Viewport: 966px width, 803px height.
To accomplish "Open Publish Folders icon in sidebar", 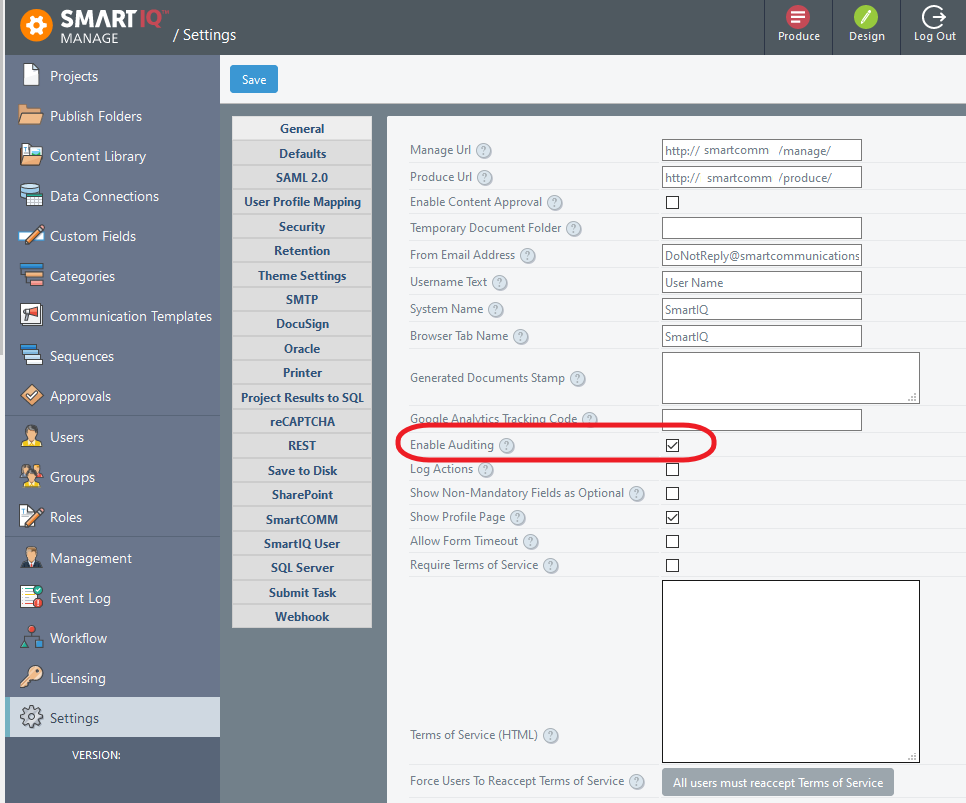I will tap(31, 115).
